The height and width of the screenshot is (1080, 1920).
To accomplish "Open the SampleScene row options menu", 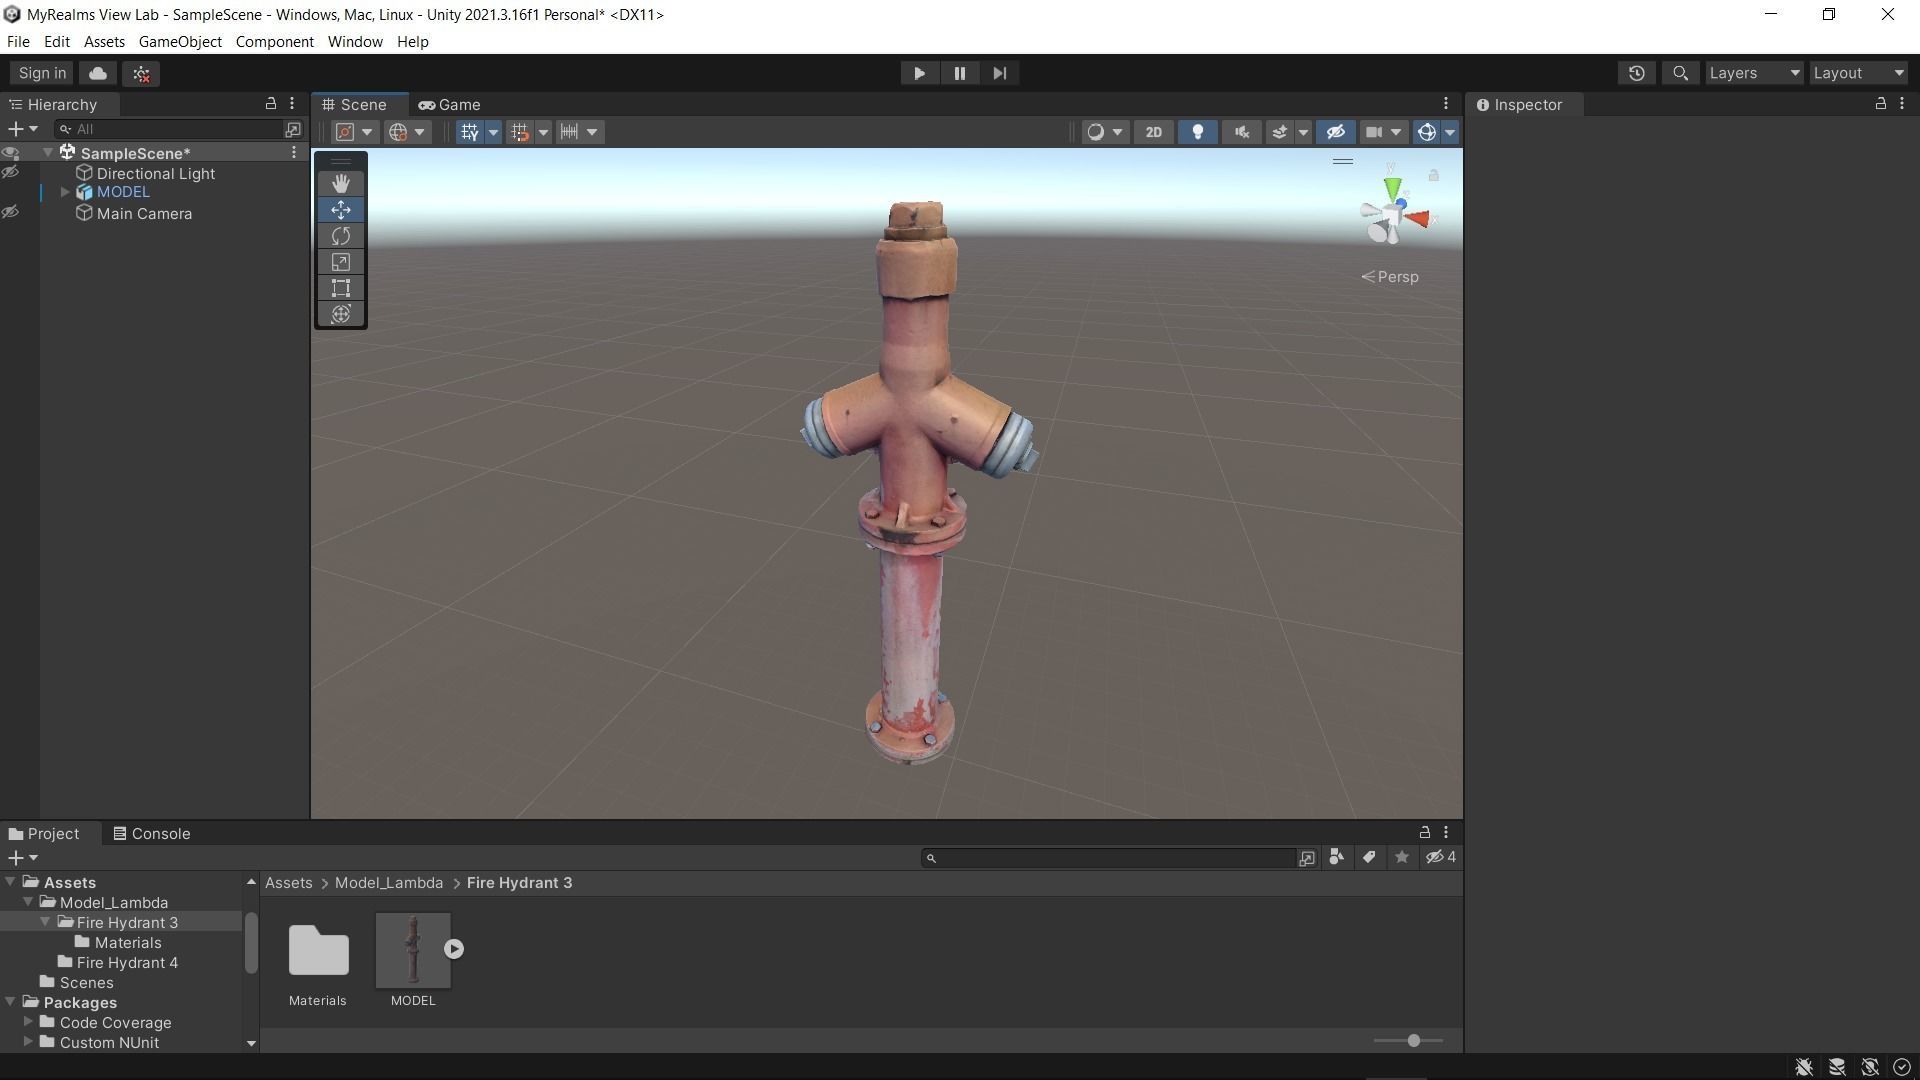I will point(294,153).
